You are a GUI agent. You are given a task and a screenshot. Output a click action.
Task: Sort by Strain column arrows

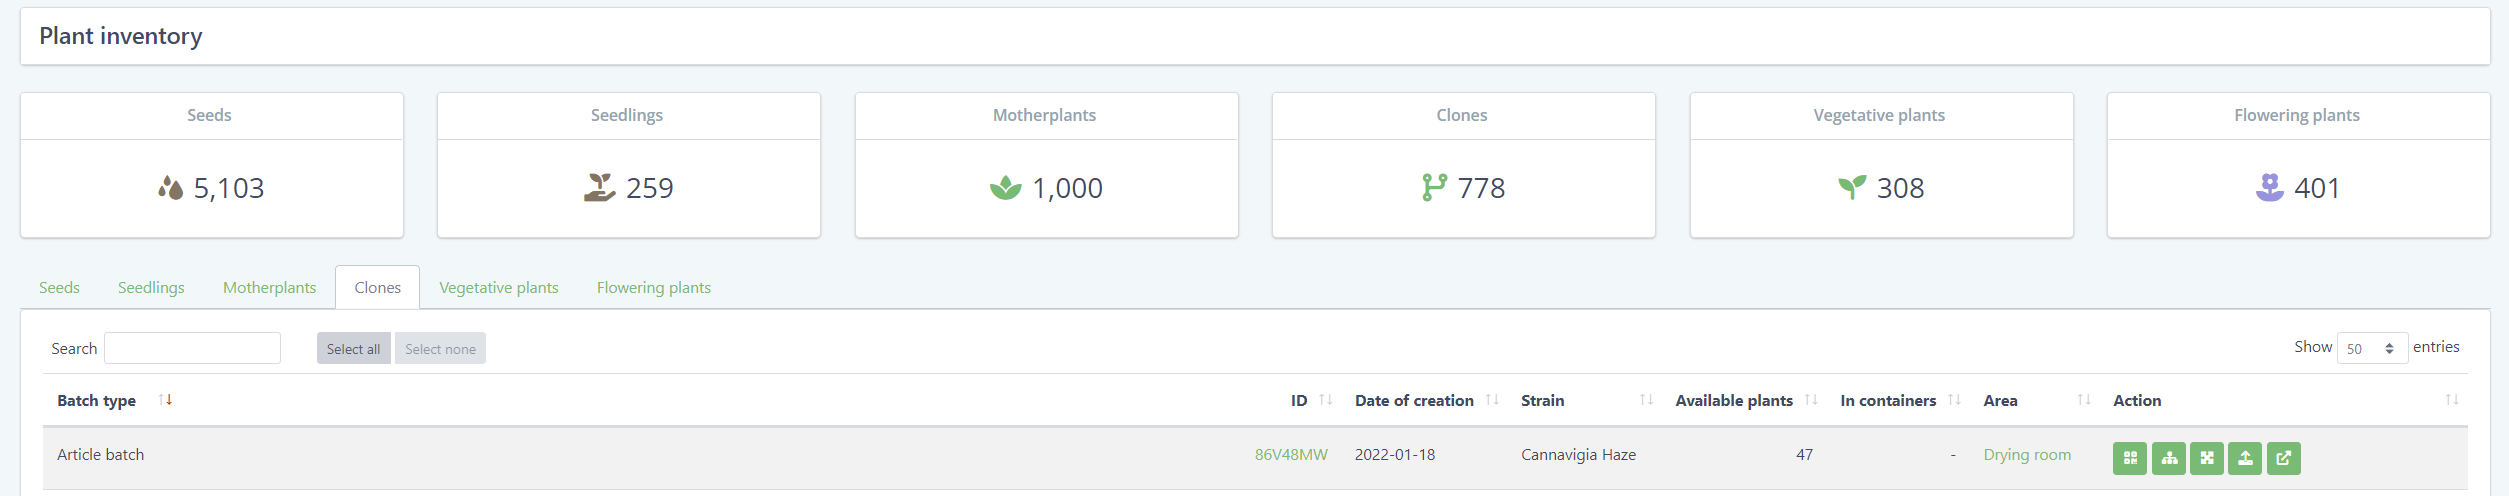pyautogui.click(x=1646, y=400)
